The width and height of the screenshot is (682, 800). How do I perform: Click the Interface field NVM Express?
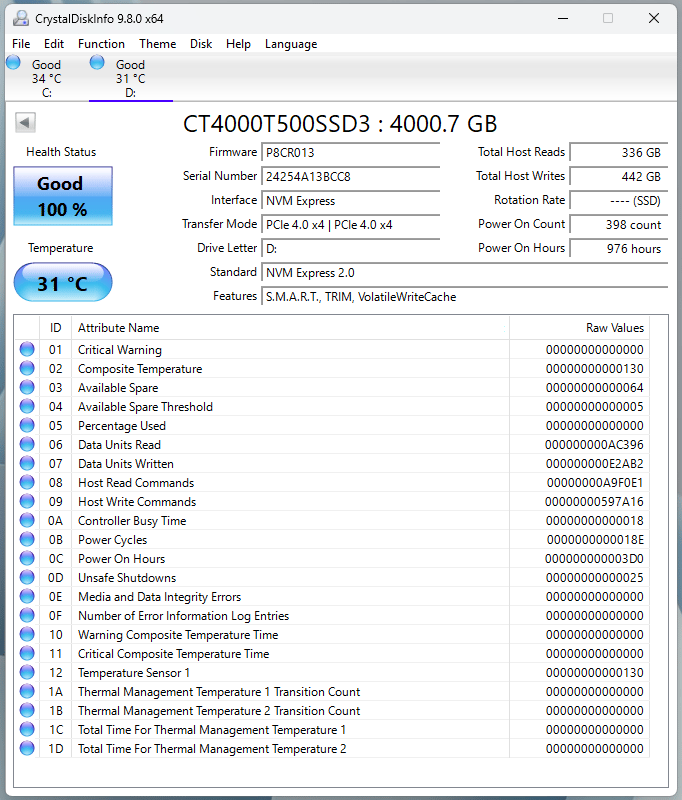click(350, 201)
